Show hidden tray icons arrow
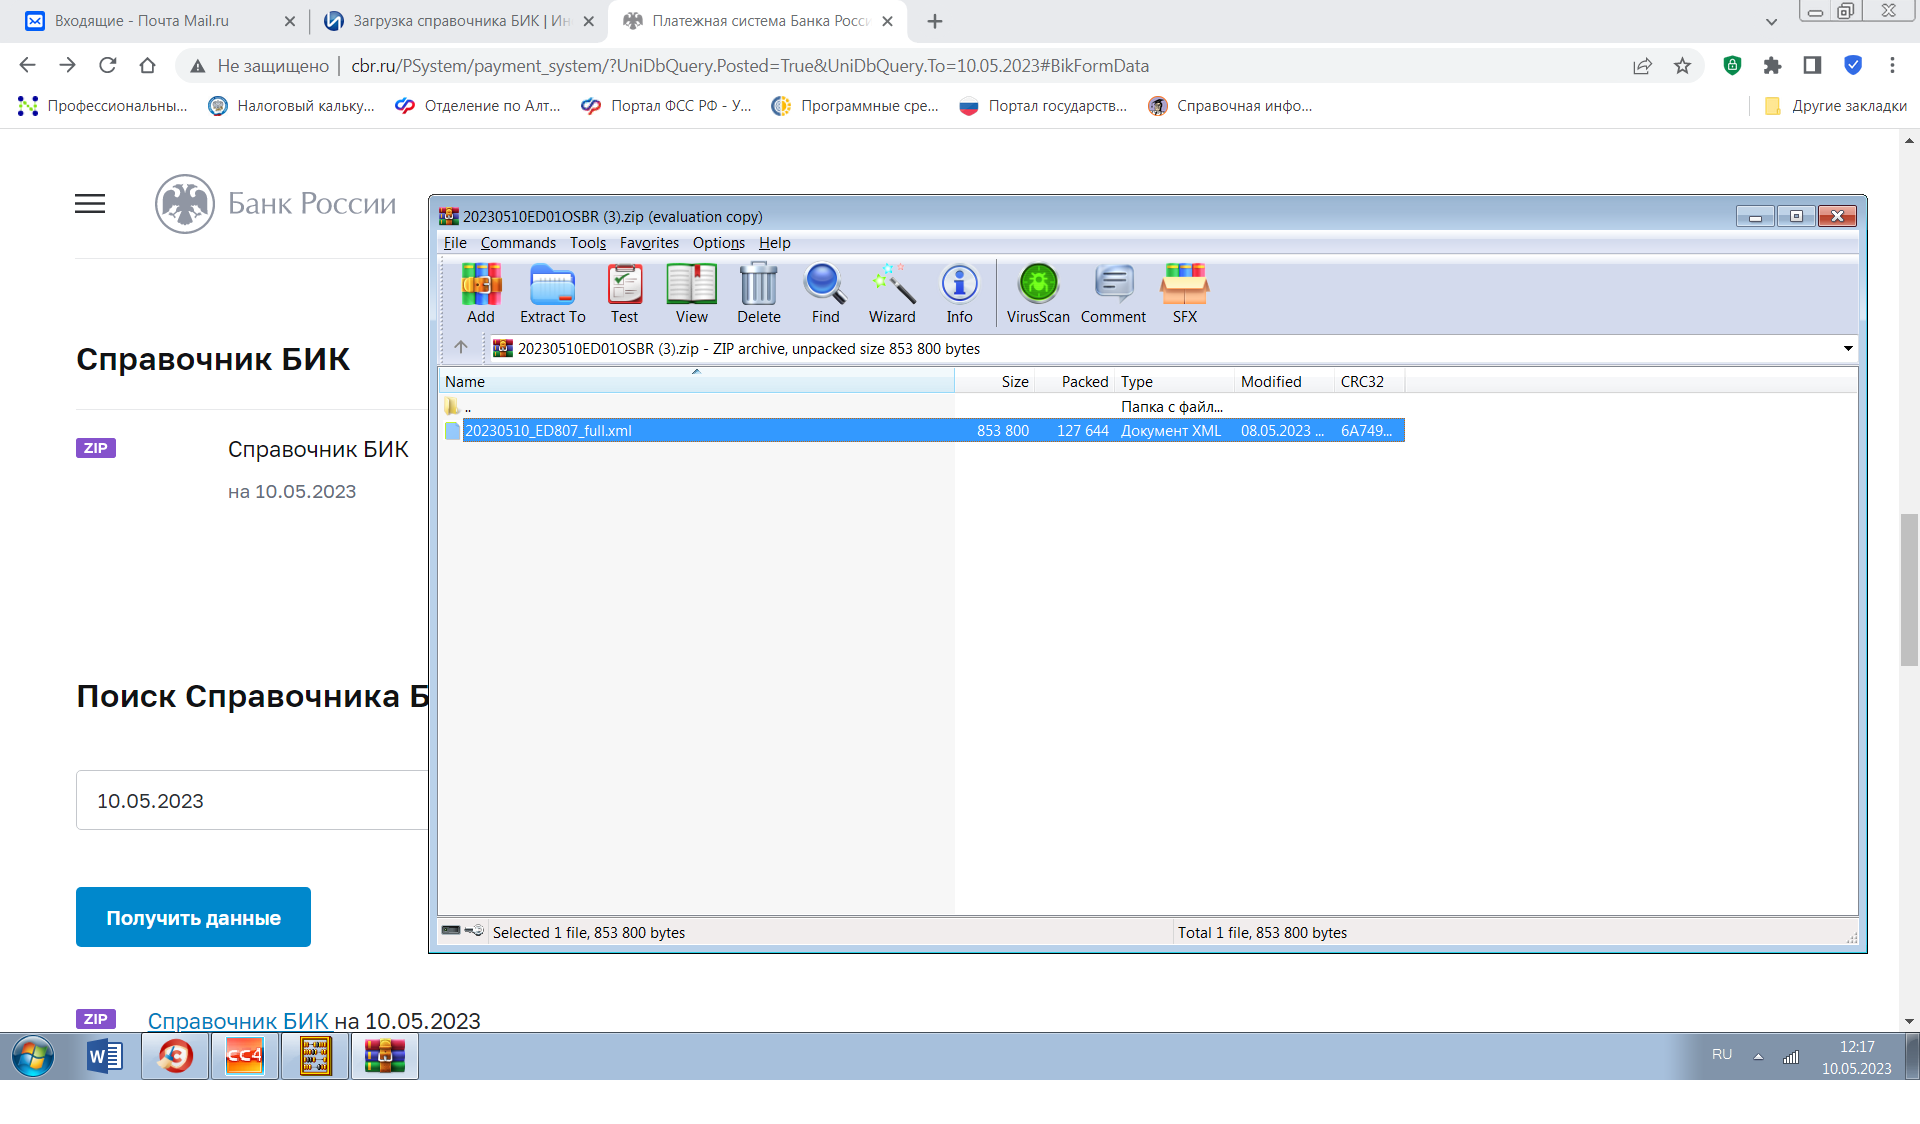The width and height of the screenshot is (1920, 1124). coord(1758,1056)
